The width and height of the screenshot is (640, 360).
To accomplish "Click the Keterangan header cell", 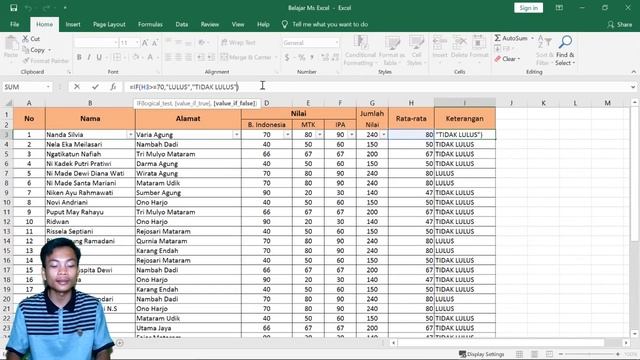I will [x=465, y=118].
